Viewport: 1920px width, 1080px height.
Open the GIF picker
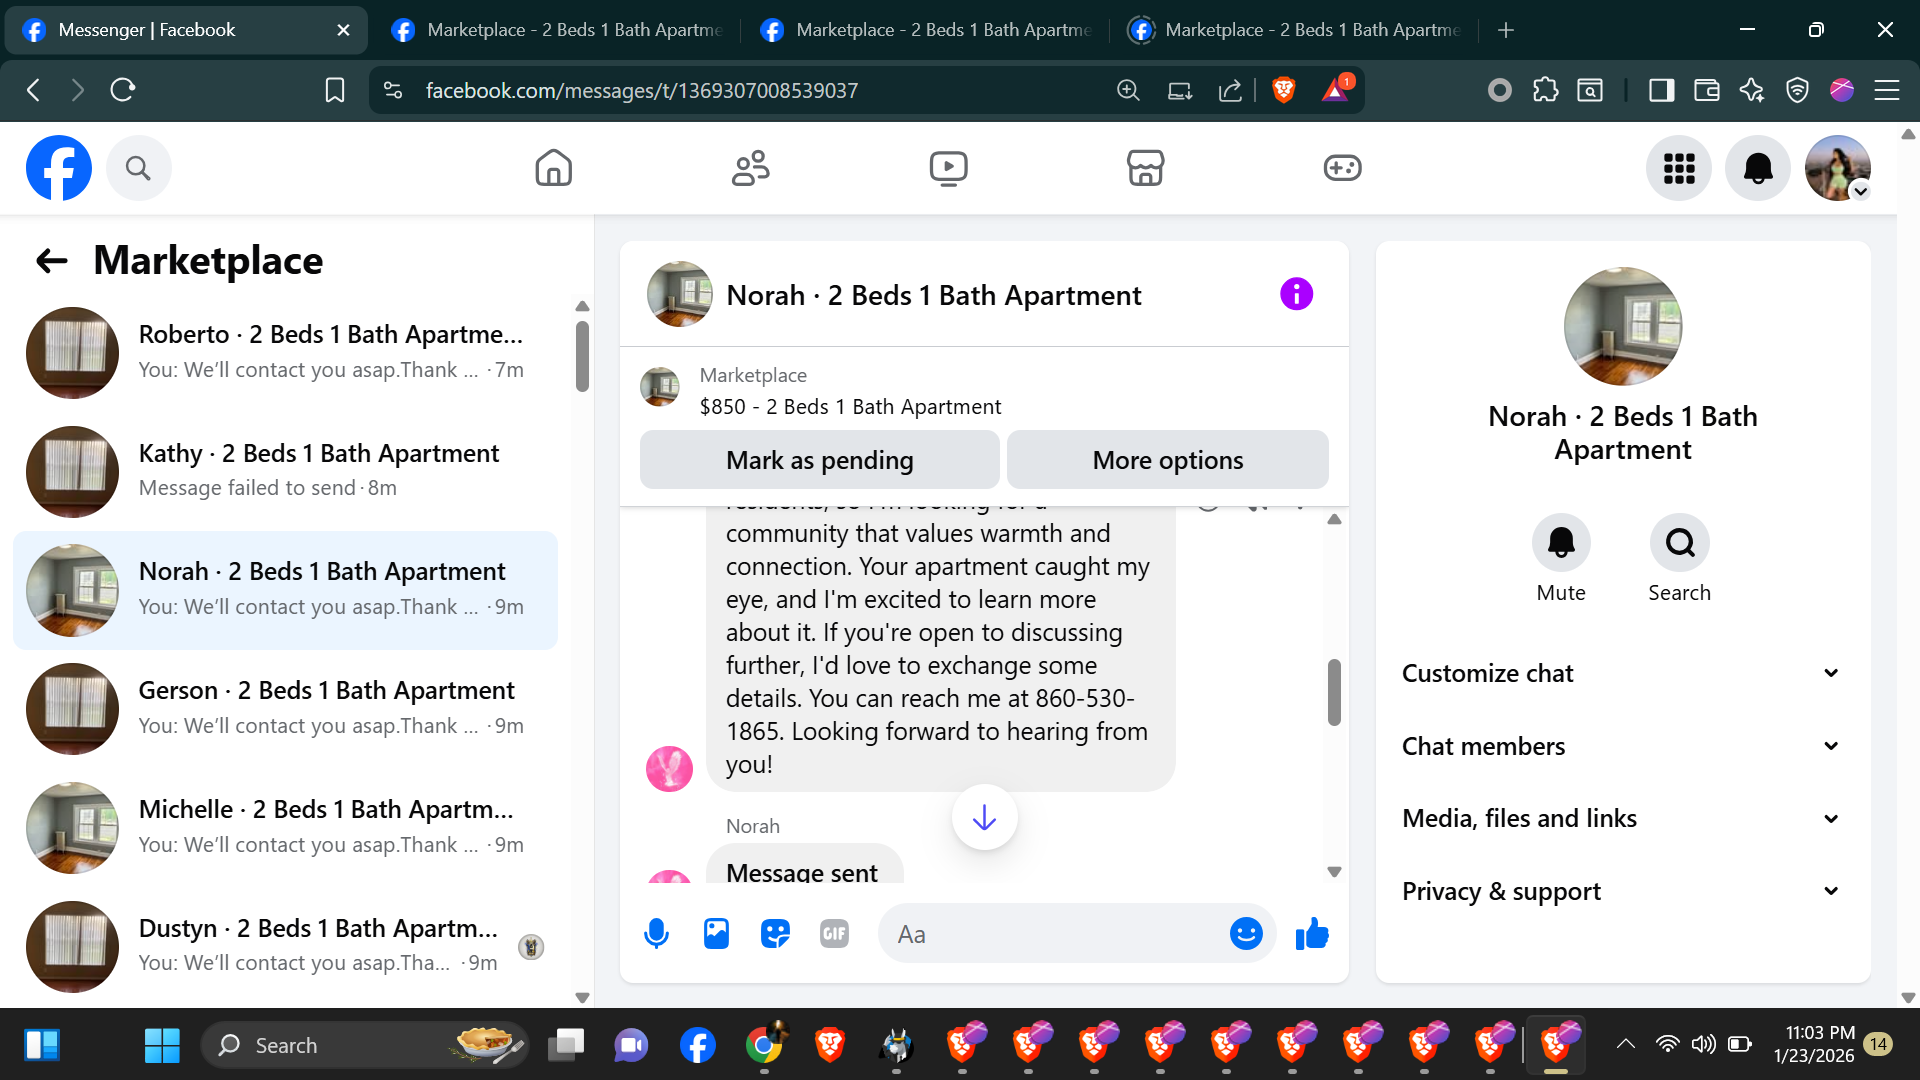click(834, 934)
